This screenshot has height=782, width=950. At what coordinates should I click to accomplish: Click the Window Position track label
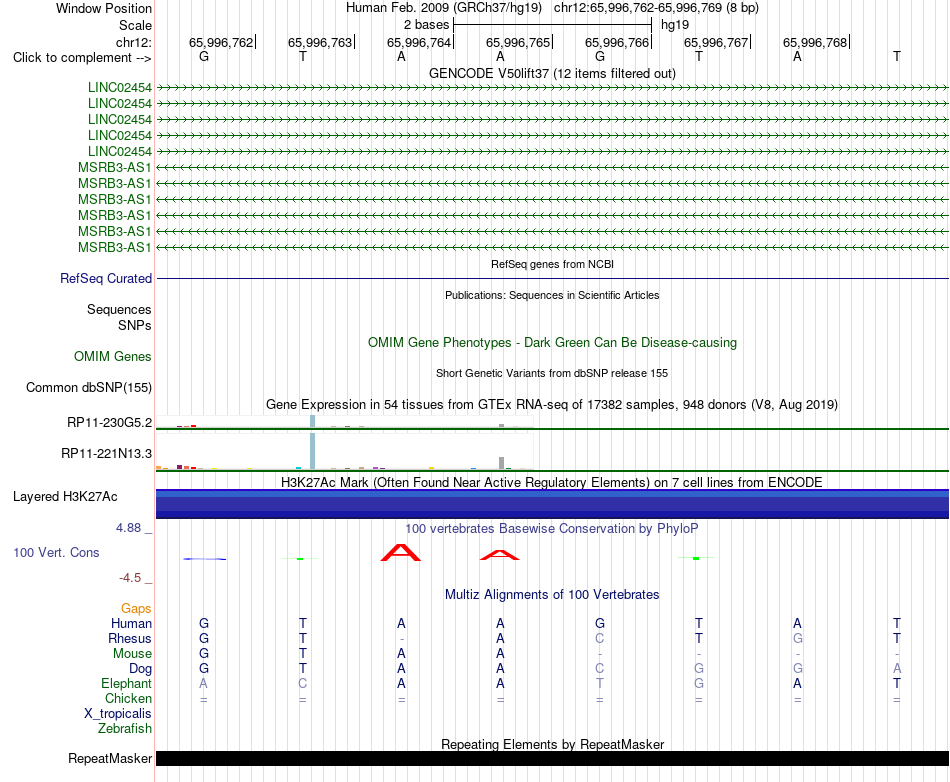pyautogui.click(x=104, y=8)
